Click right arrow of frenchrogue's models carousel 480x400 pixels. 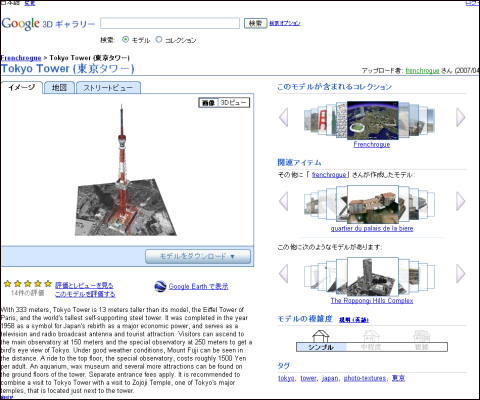460,201
